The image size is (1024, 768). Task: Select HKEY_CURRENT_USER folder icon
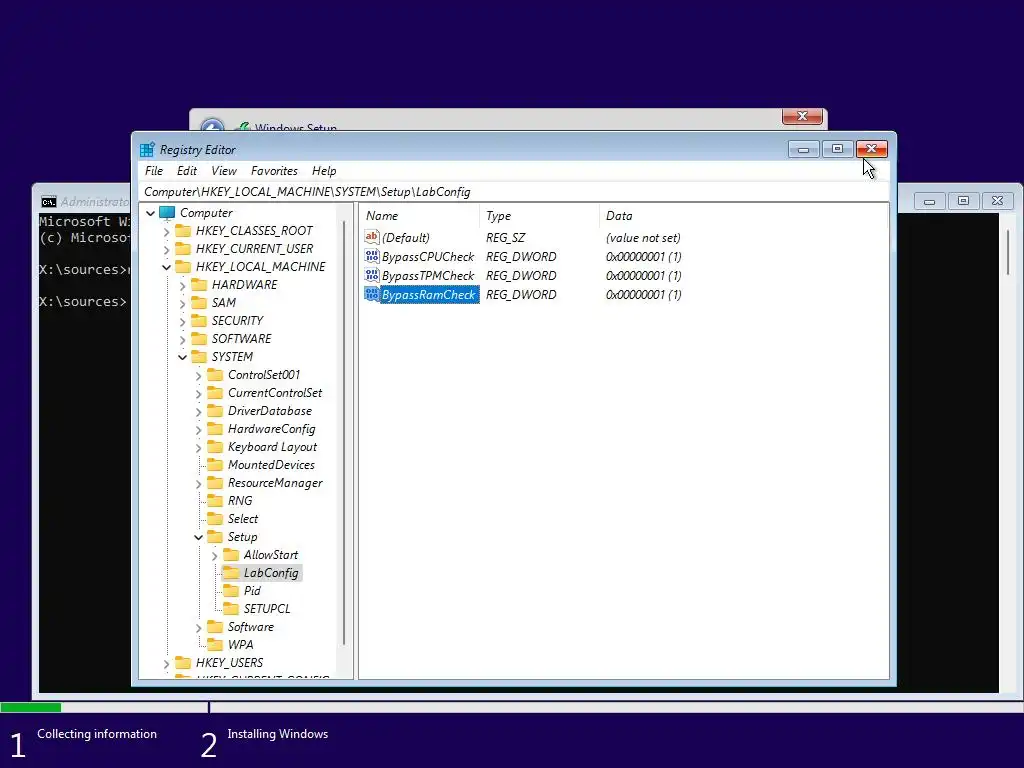point(183,249)
